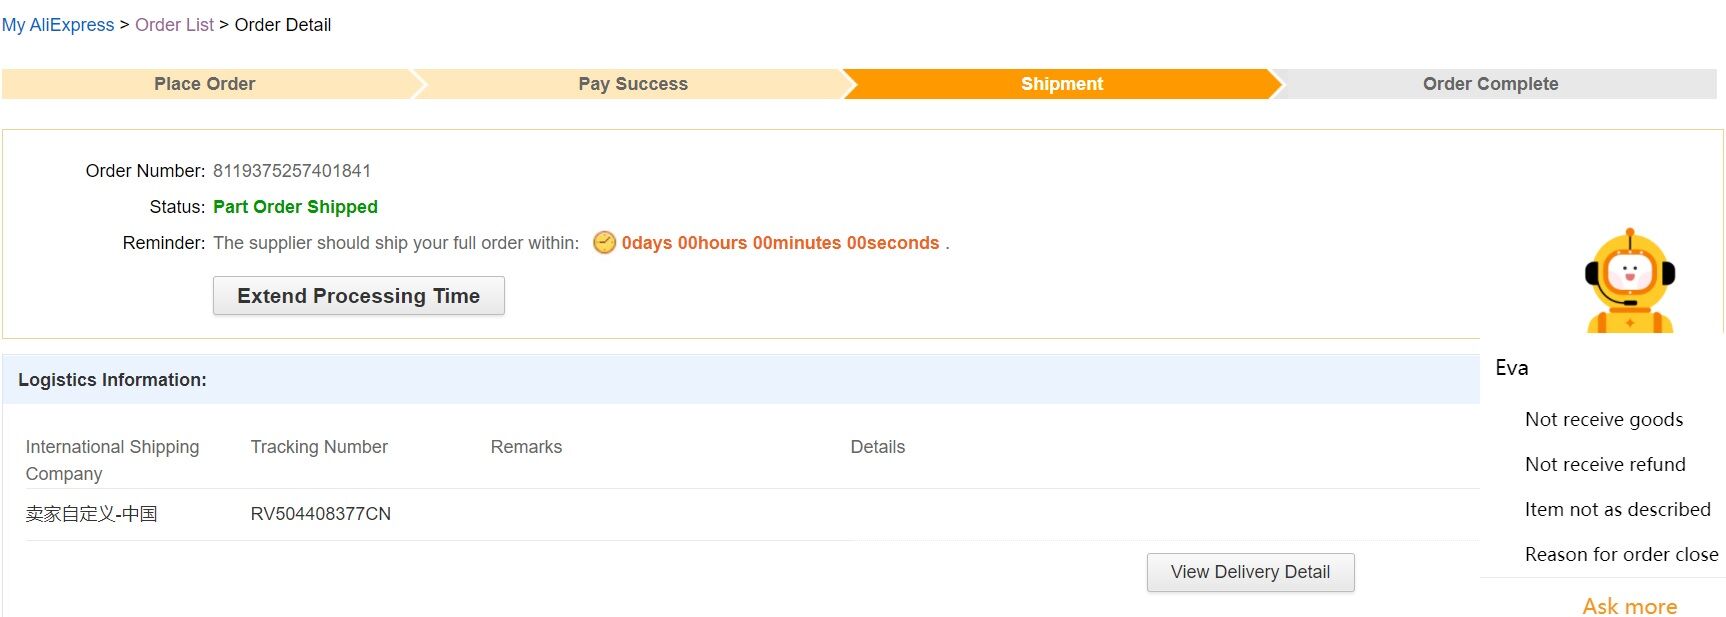
Task: Click the order number 8119375257401841
Action: pyautogui.click(x=292, y=171)
